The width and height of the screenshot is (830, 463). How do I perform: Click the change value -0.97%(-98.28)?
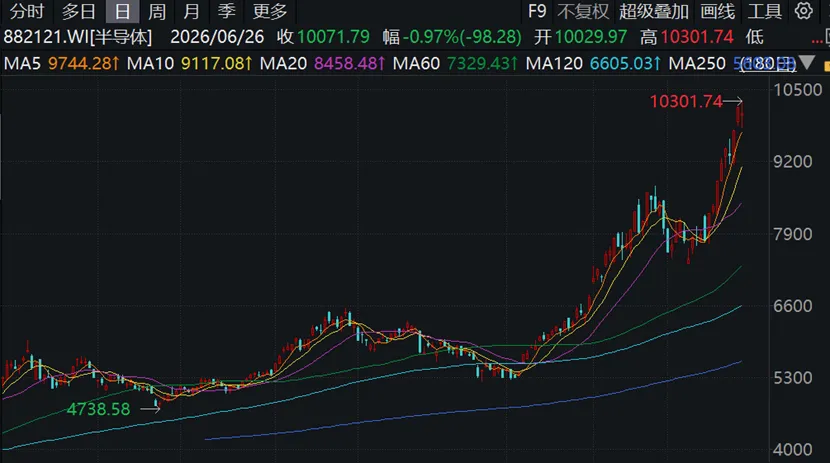tap(462, 37)
